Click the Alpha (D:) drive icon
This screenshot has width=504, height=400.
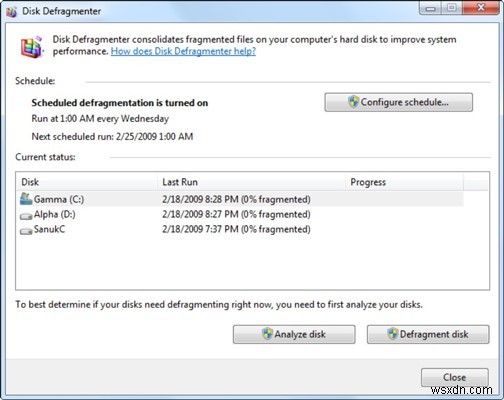[x=26, y=216]
